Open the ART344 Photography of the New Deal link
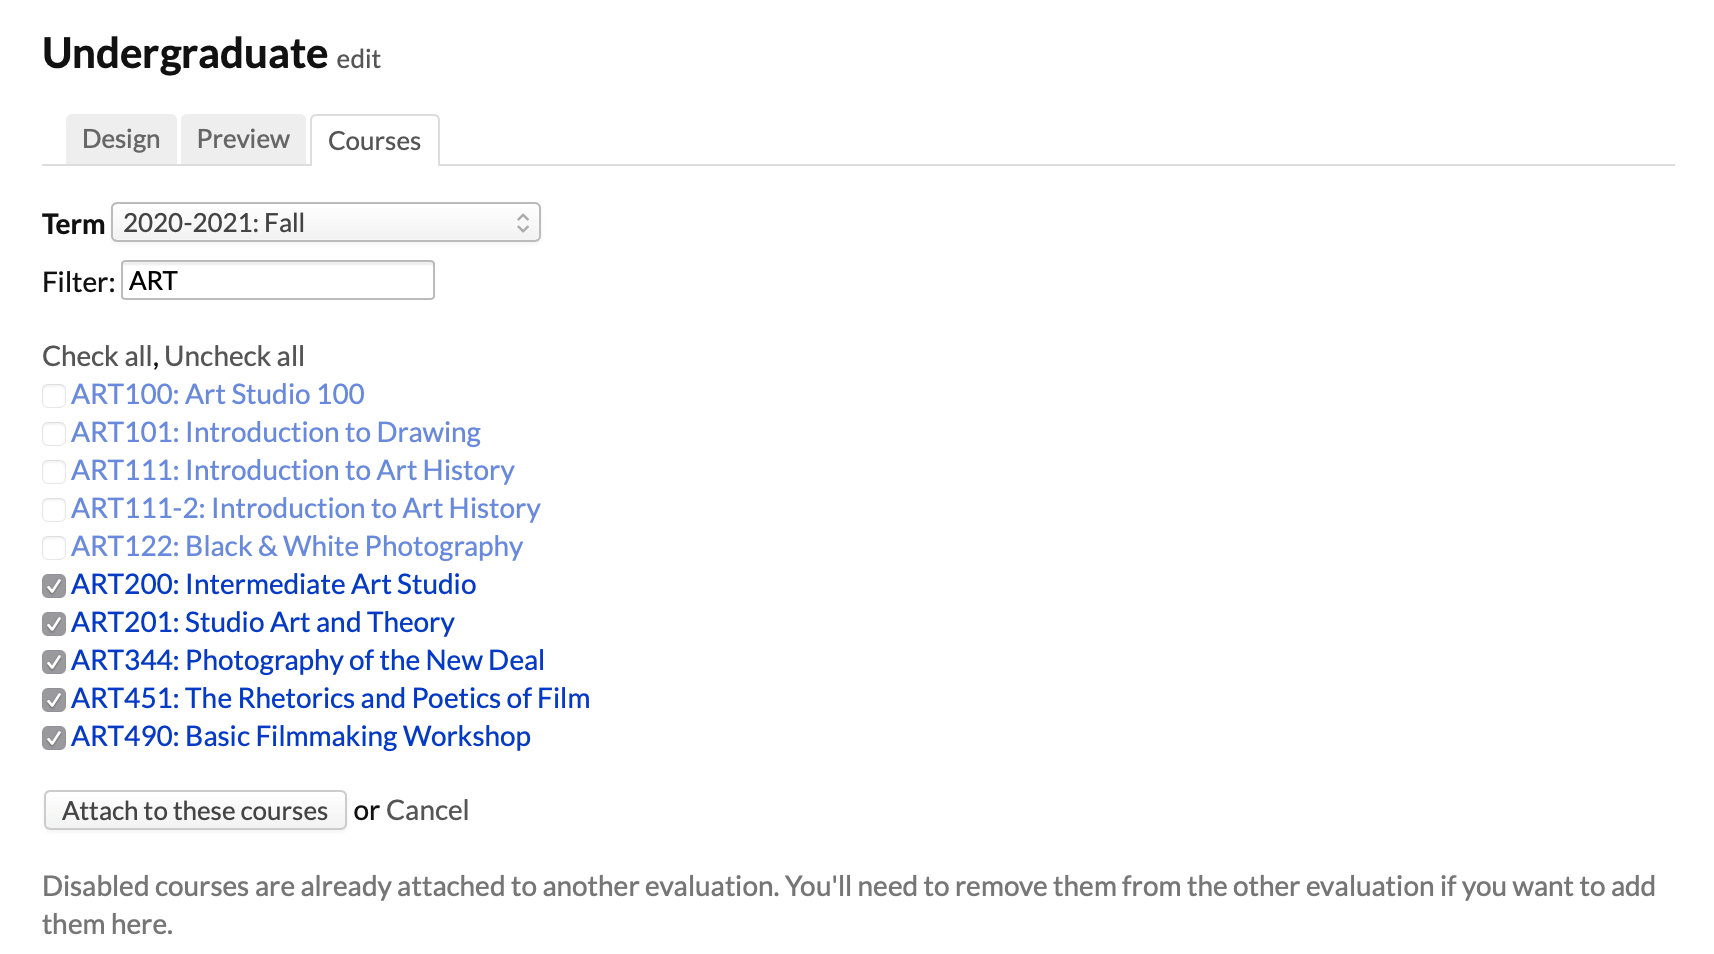Screen dimensions: 1714x954 [307, 661]
